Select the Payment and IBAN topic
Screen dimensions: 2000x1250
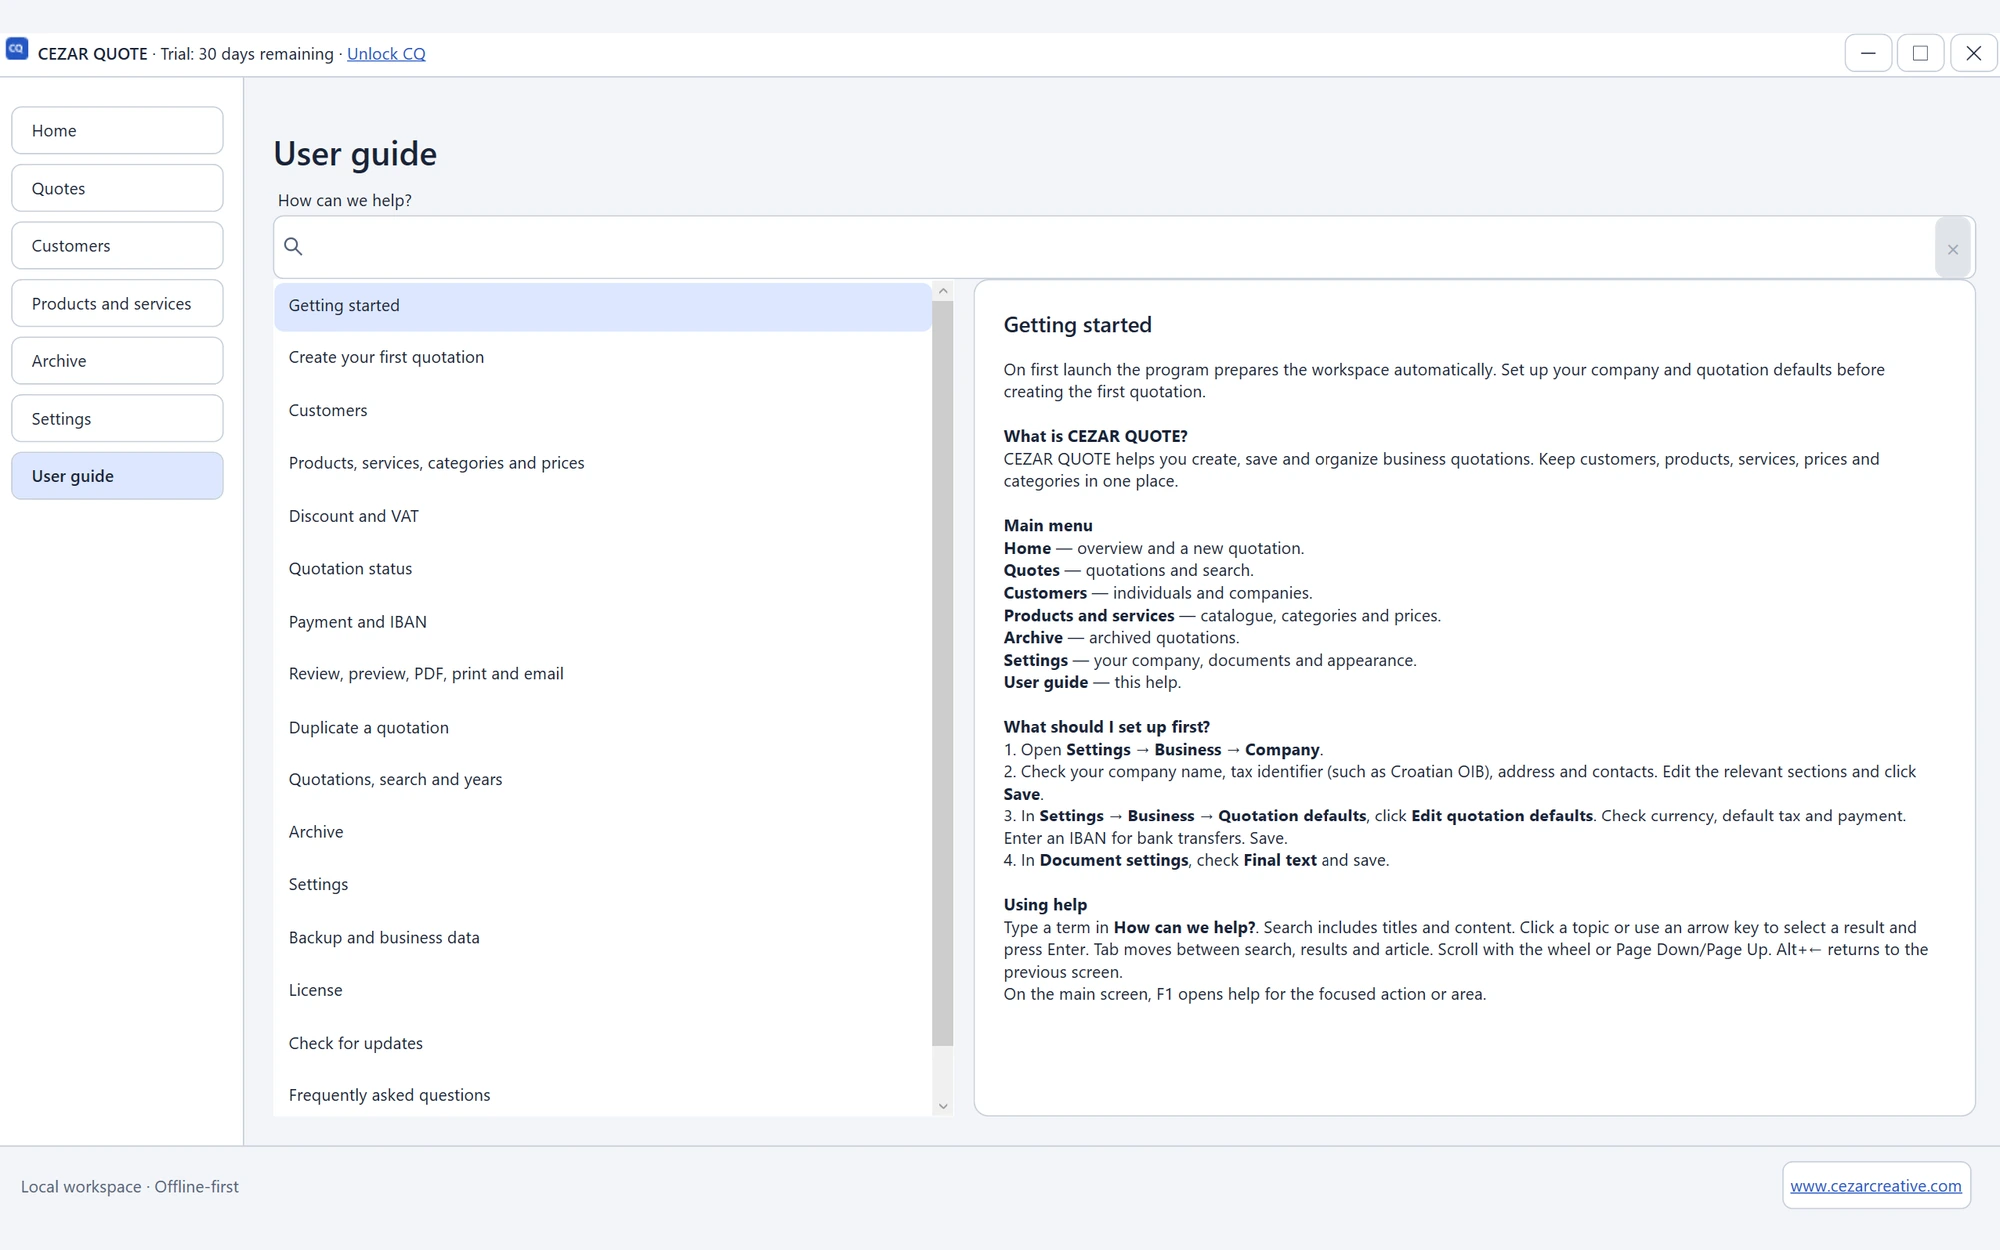click(x=603, y=622)
